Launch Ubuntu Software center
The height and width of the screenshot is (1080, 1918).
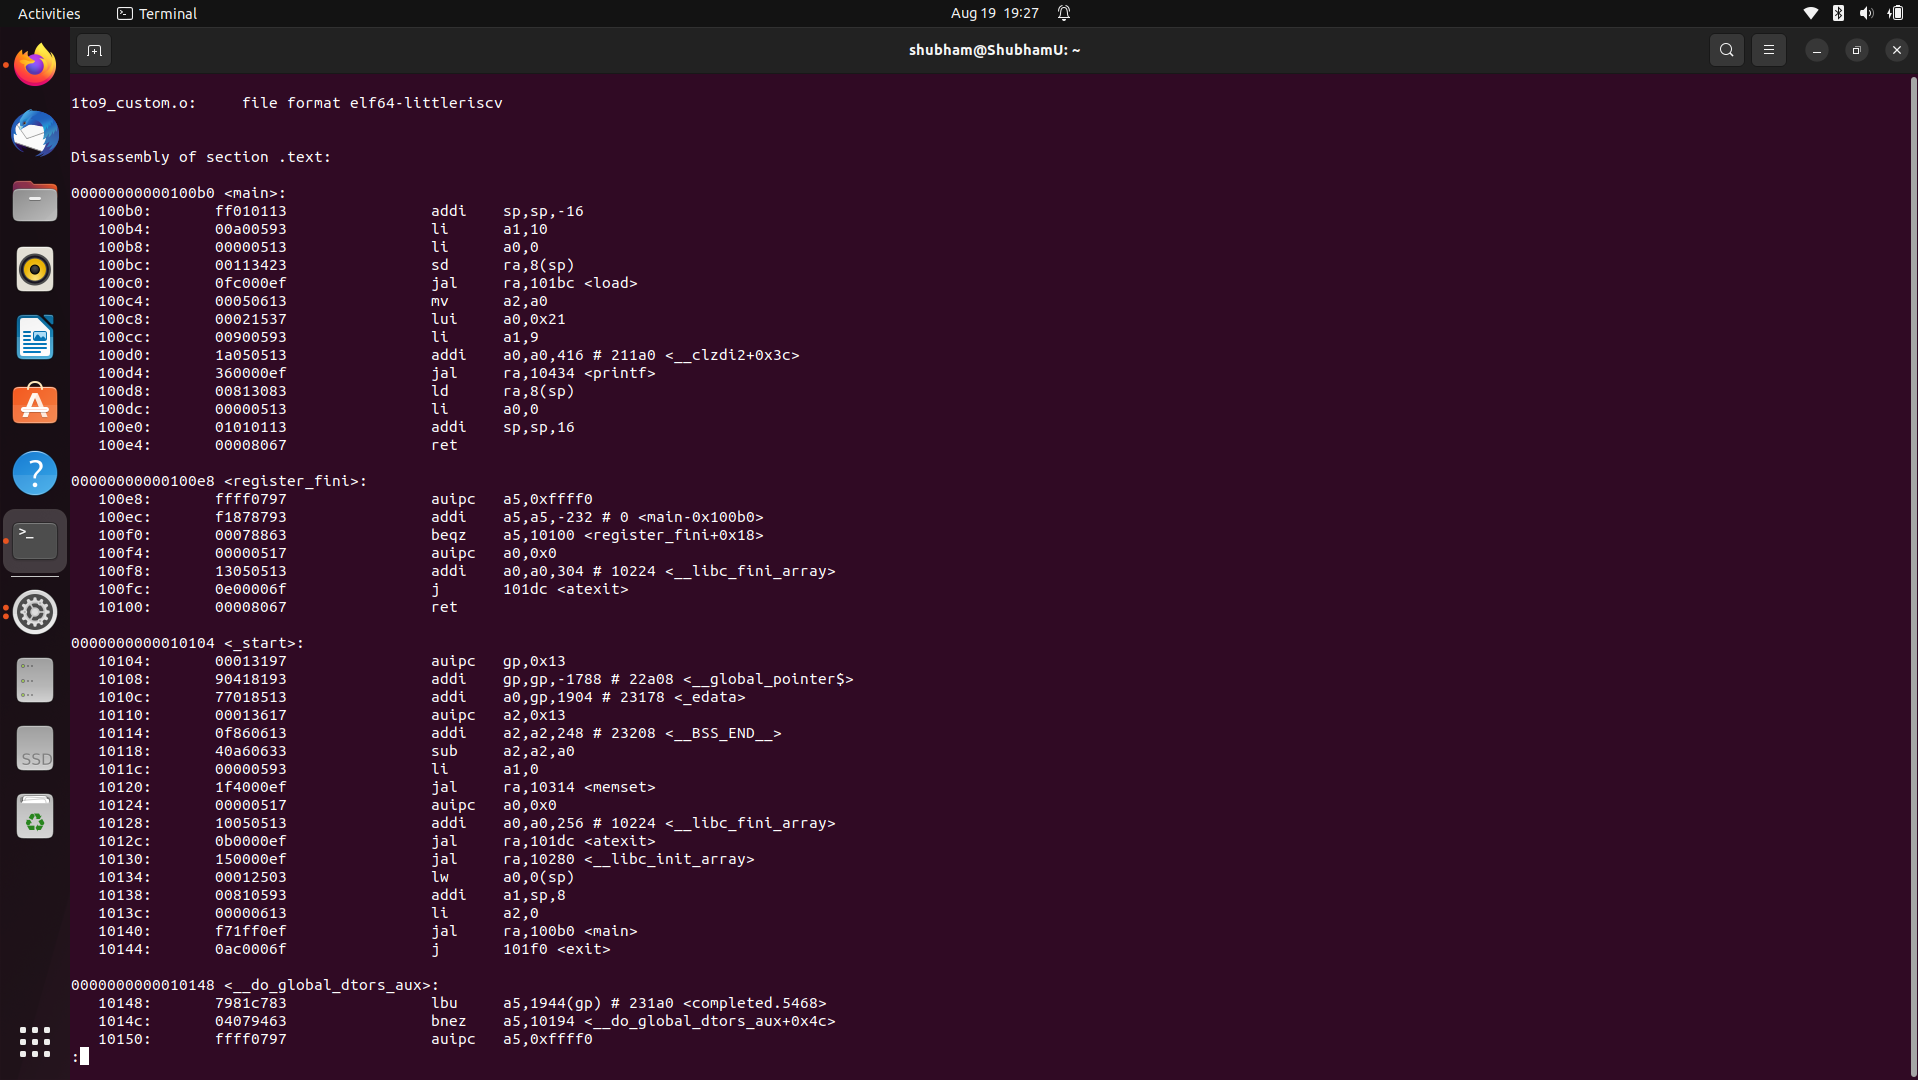point(34,403)
